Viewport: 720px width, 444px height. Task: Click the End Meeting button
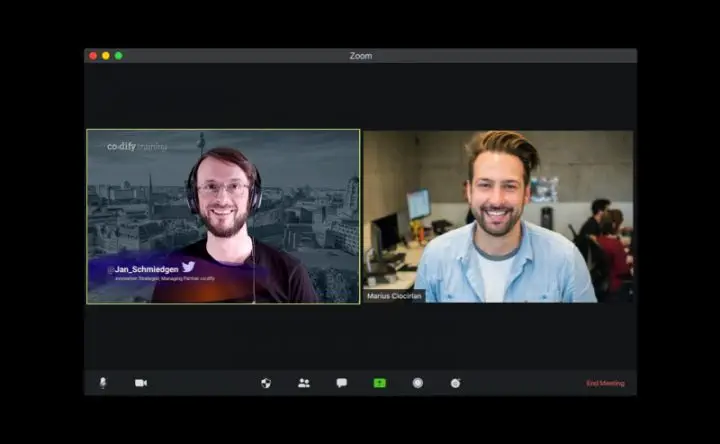click(605, 383)
